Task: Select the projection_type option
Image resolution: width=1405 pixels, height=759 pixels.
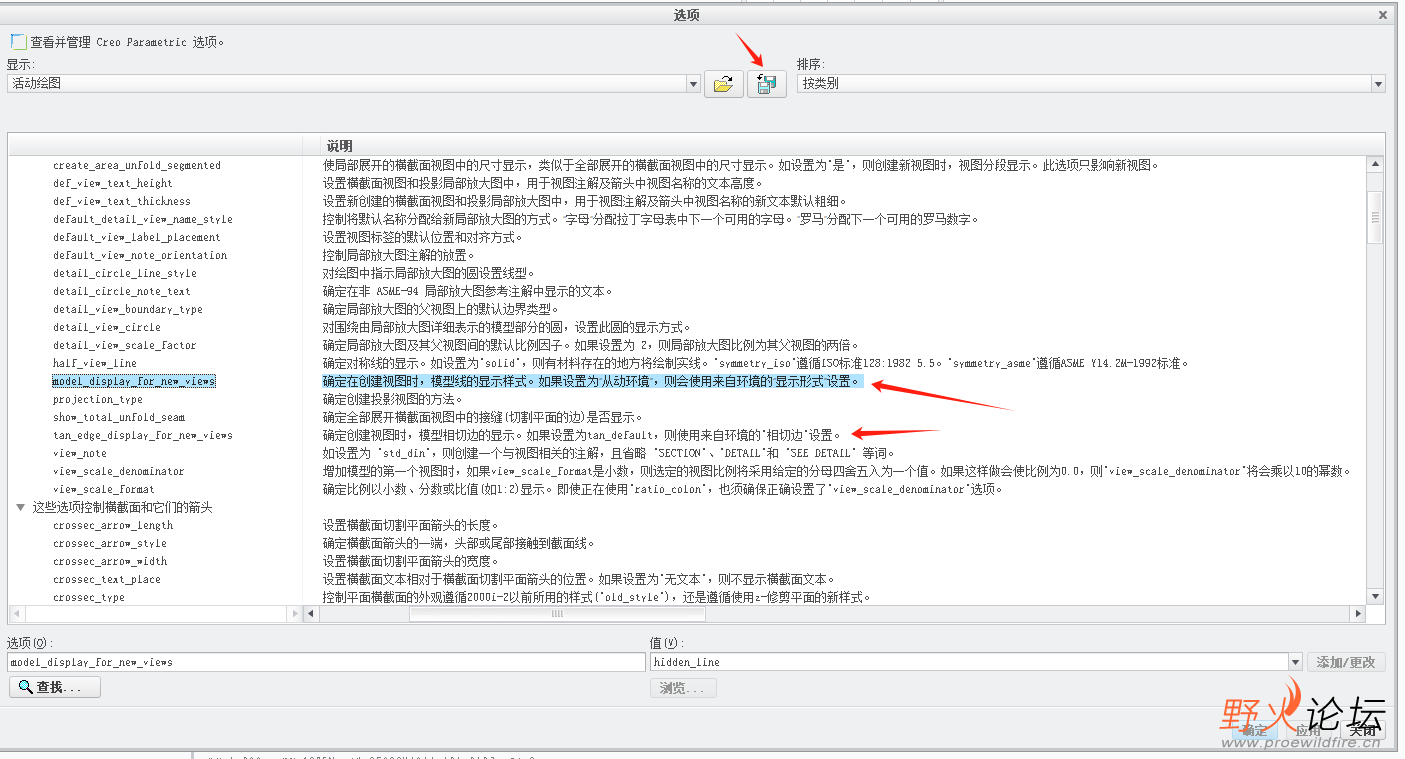Action: coord(98,400)
